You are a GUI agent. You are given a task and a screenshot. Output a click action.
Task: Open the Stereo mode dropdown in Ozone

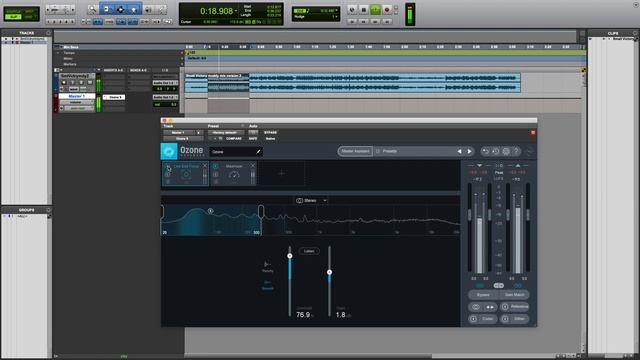tap(311, 200)
